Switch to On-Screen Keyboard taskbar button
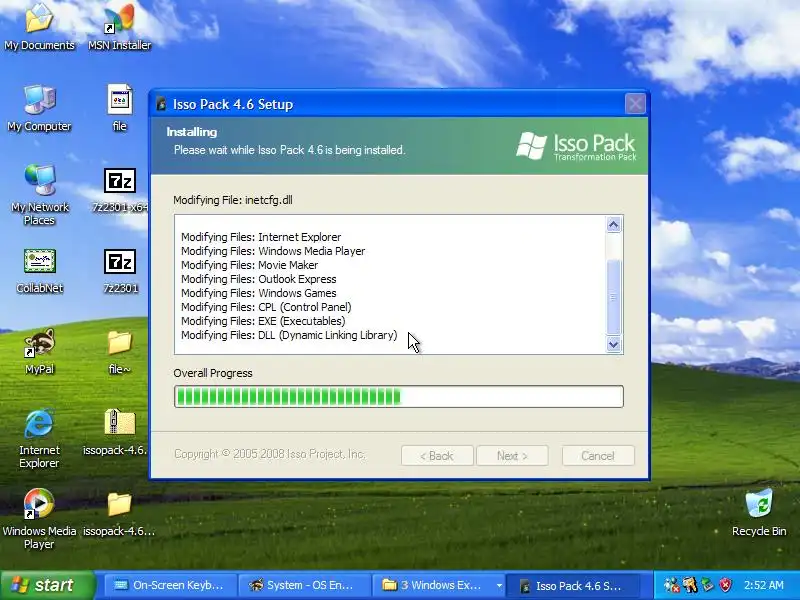 click(170, 585)
